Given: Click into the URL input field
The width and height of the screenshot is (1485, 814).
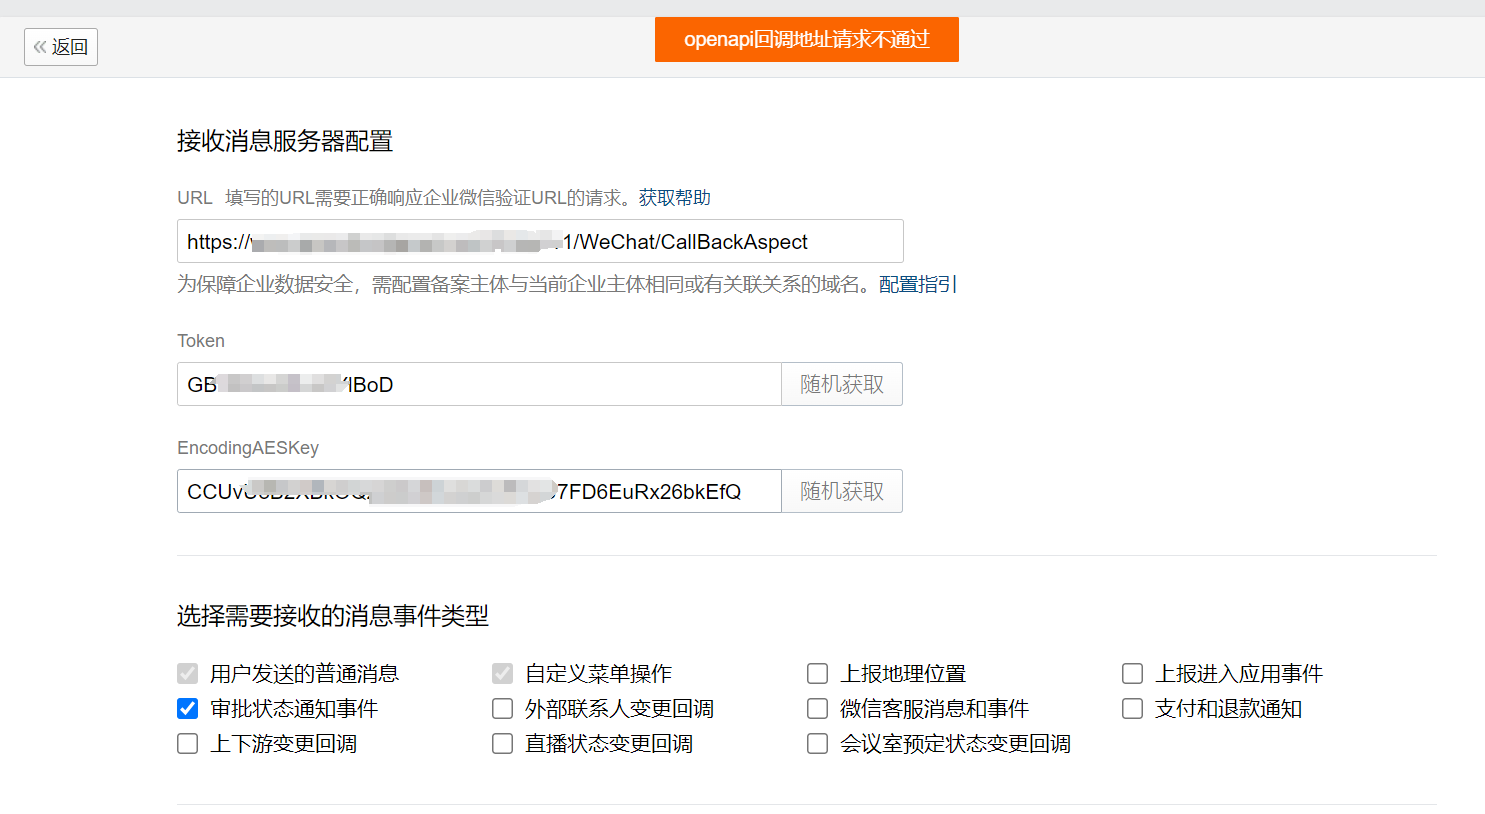Looking at the screenshot, I should tap(540, 241).
